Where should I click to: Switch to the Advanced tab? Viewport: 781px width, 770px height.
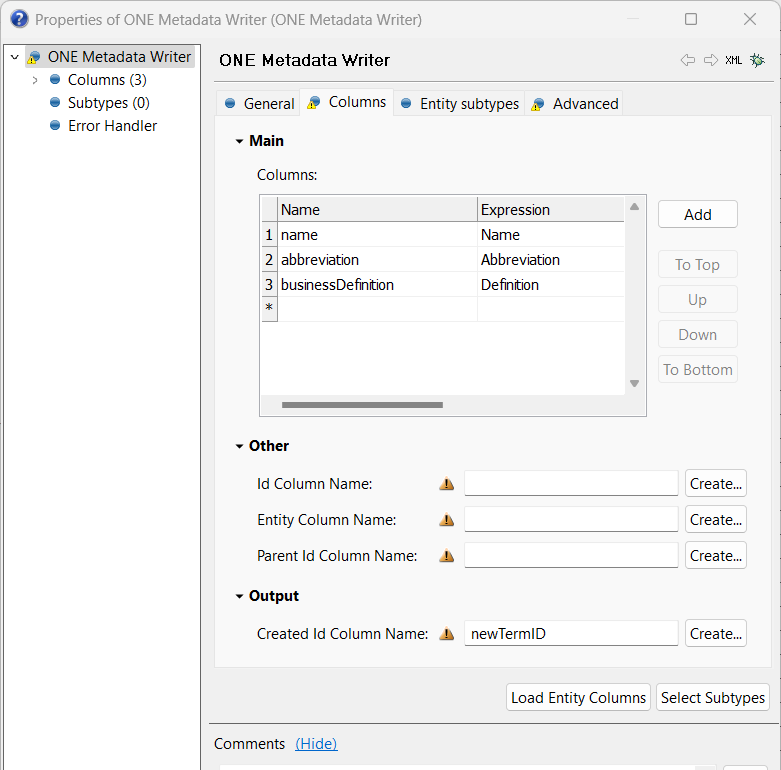click(x=575, y=104)
